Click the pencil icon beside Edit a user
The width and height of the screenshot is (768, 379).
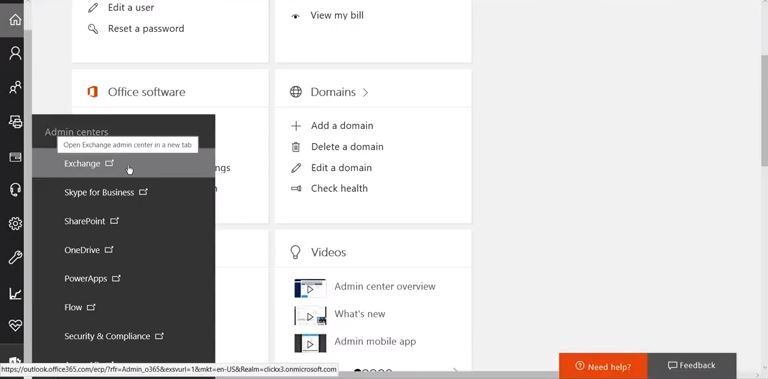click(93, 7)
